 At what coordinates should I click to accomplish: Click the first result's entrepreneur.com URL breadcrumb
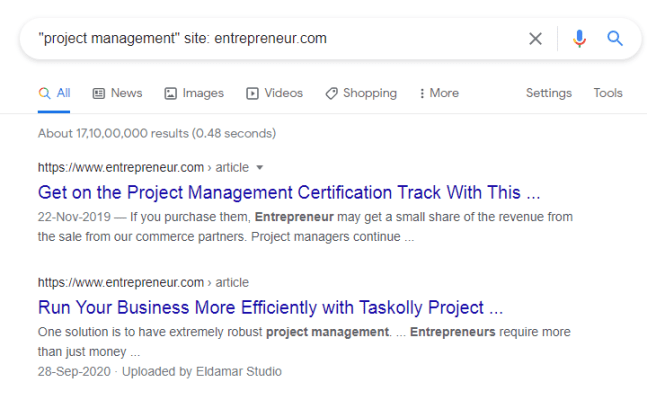(x=143, y=168)
